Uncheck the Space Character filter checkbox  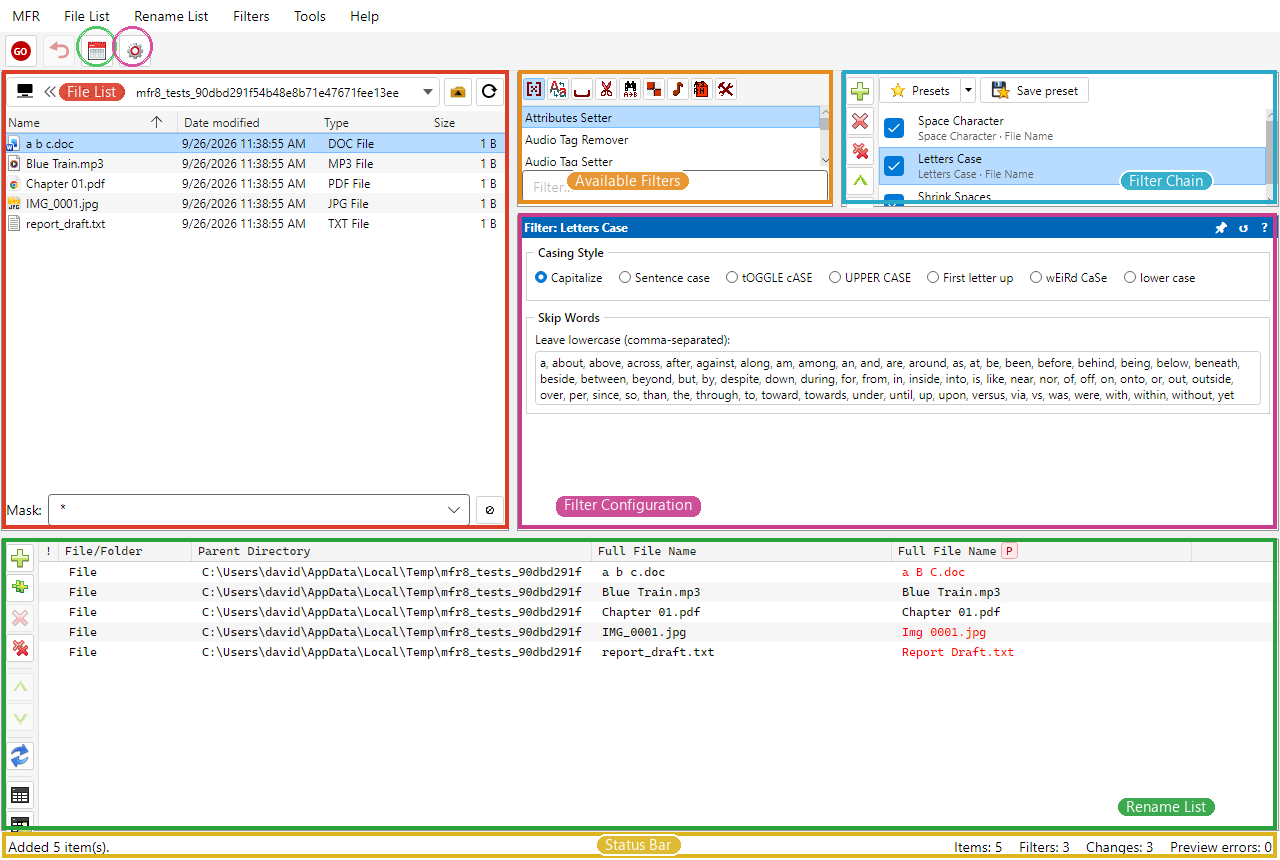(x=895, y=128)
